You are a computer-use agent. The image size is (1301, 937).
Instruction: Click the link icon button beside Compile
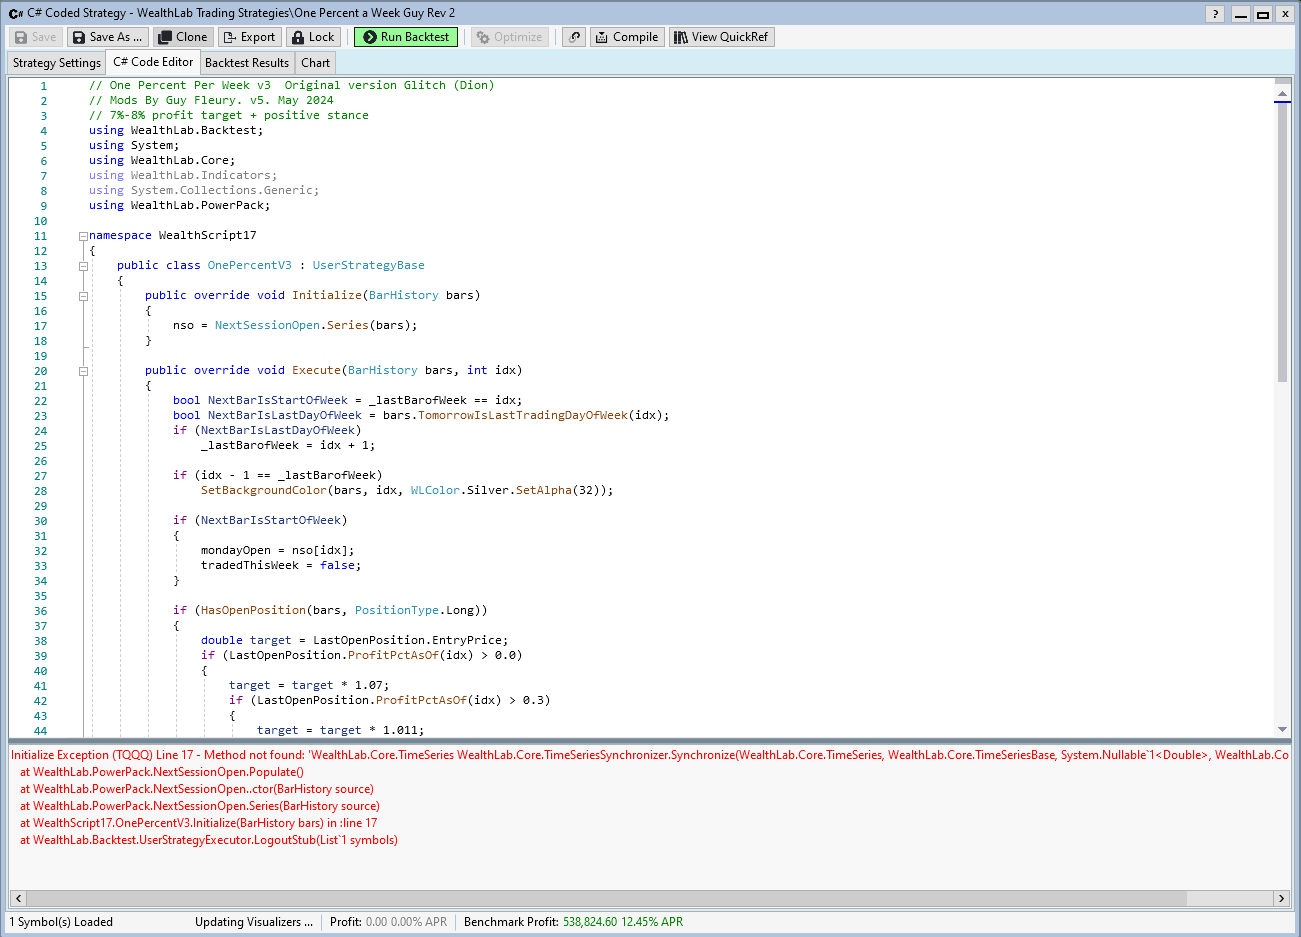pyautogui.click(x=574, y=37)
